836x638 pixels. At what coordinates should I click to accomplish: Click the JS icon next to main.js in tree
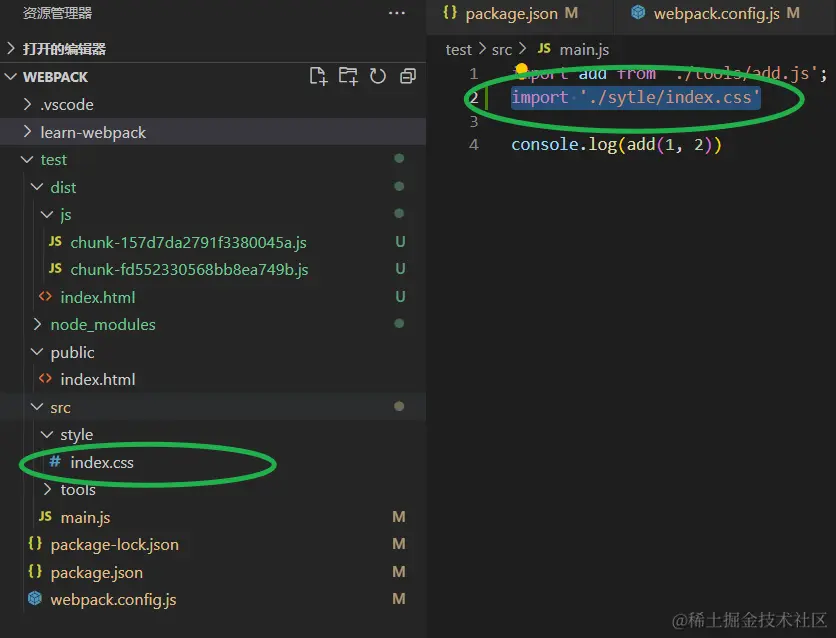[x=45, y=516]
